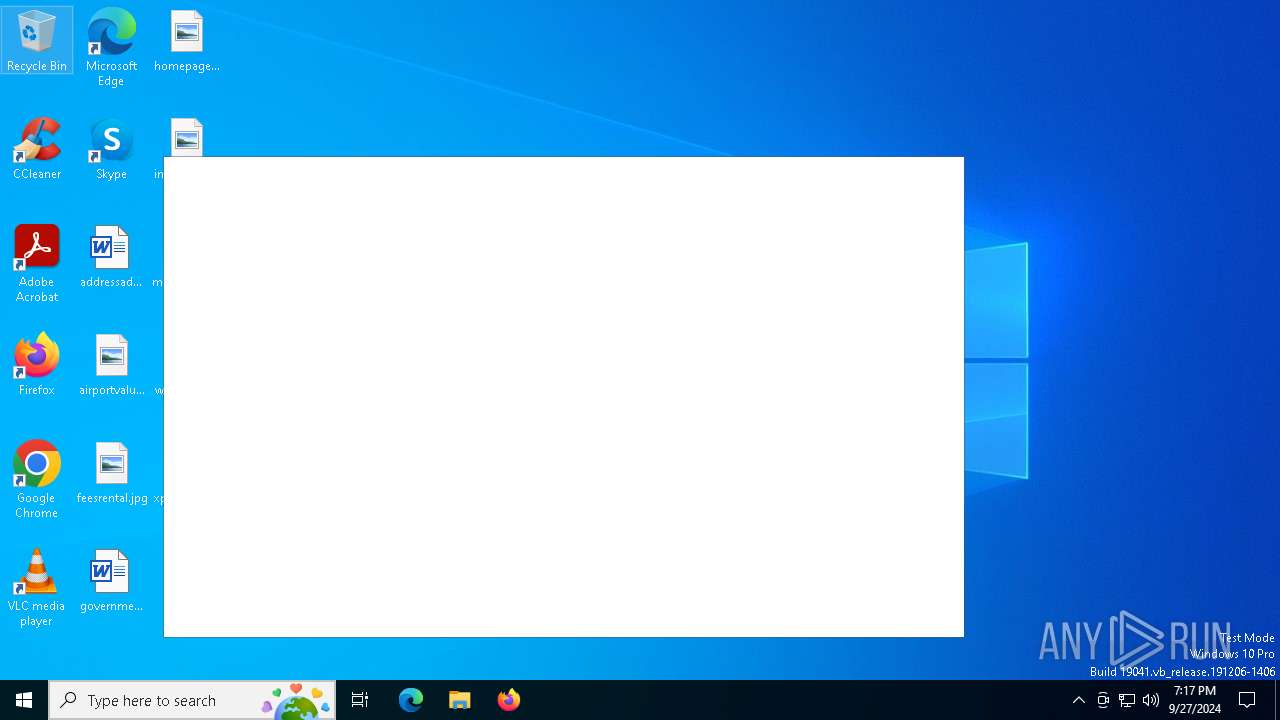Select the partially hidden image file icon beside Skype

187,137
